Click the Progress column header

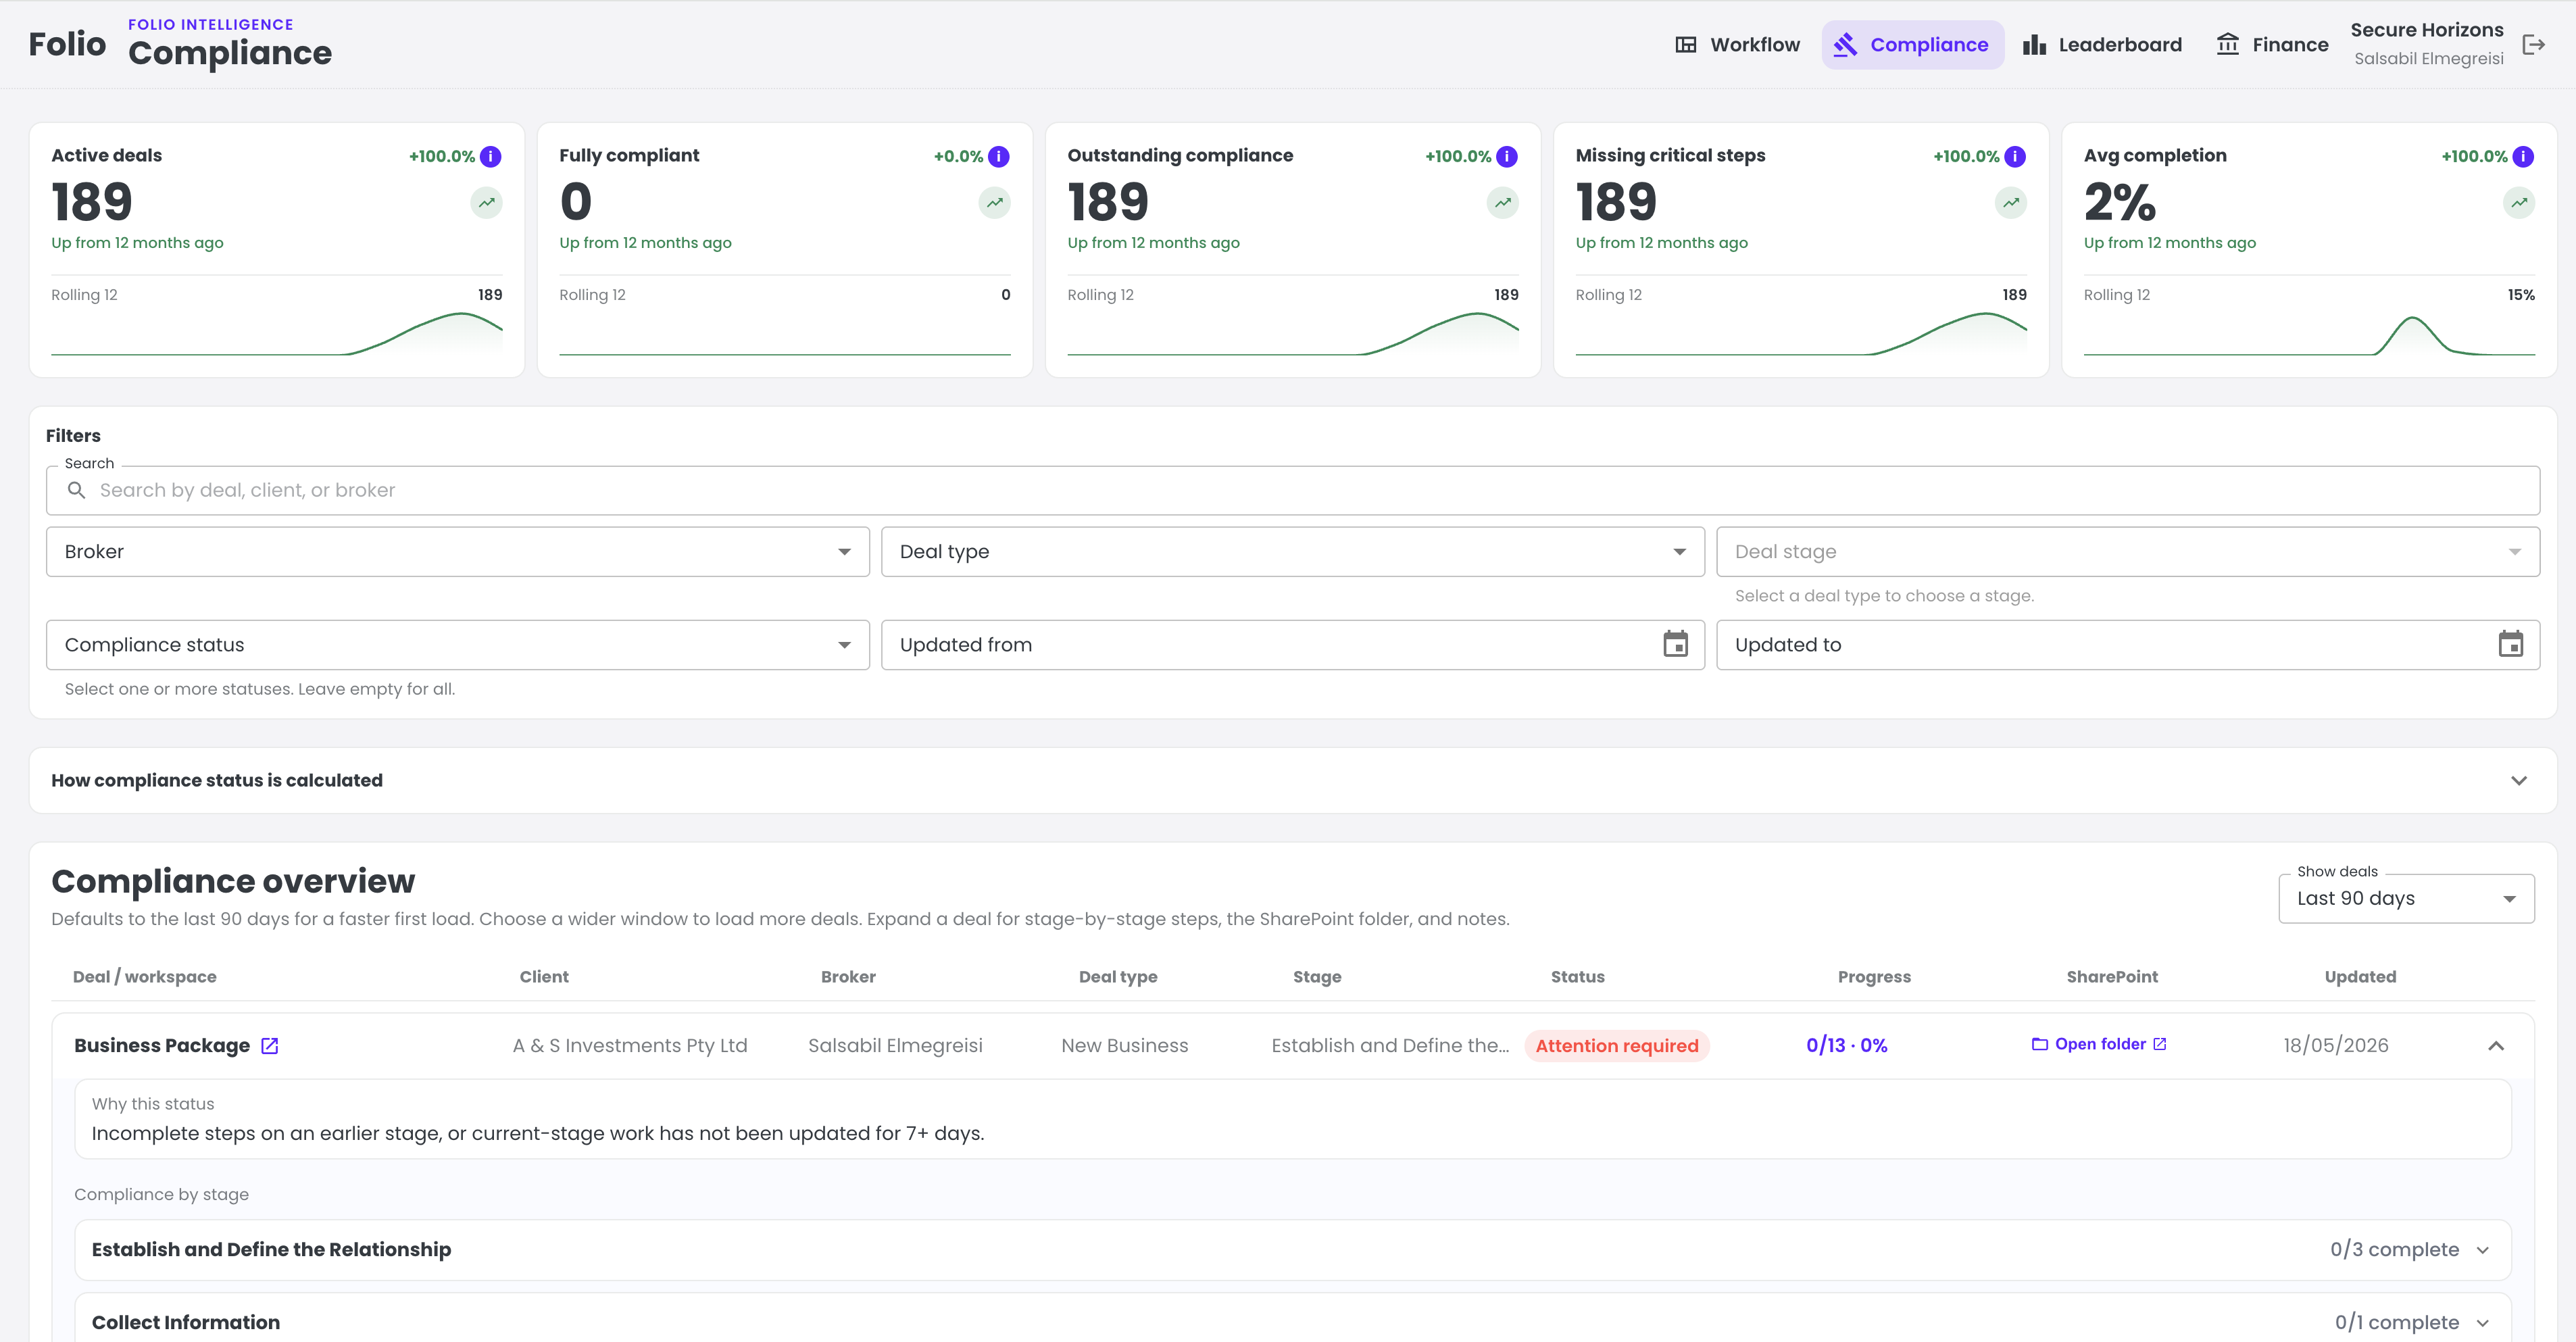point(1874,977)
